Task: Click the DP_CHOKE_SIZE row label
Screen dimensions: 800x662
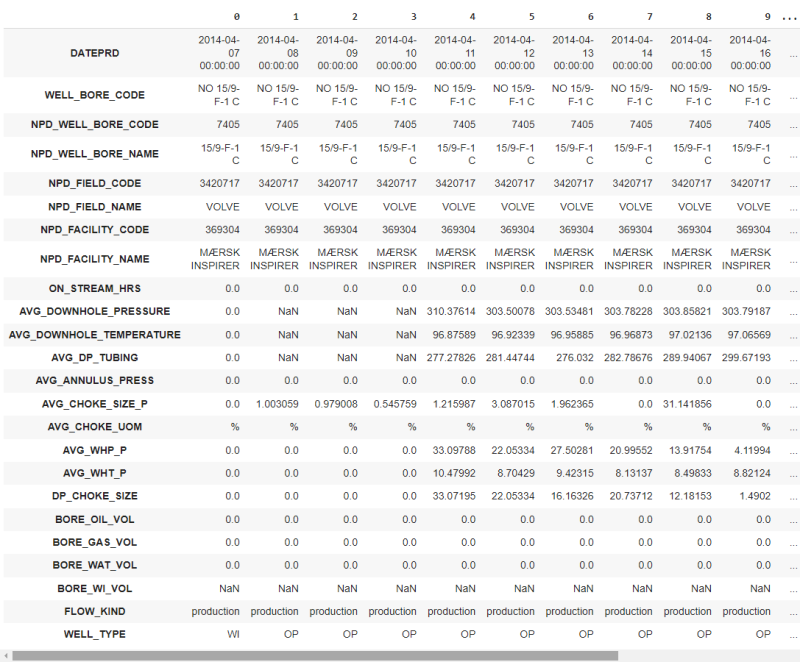Action: click(94, 496)
